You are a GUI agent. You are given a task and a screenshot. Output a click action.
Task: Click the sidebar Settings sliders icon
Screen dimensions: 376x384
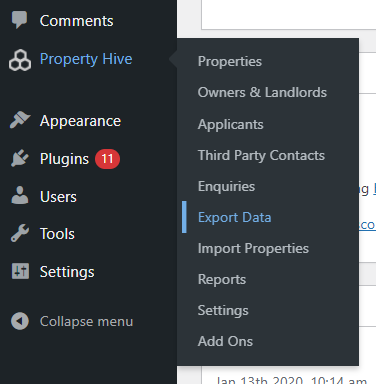tap(20, 271)
